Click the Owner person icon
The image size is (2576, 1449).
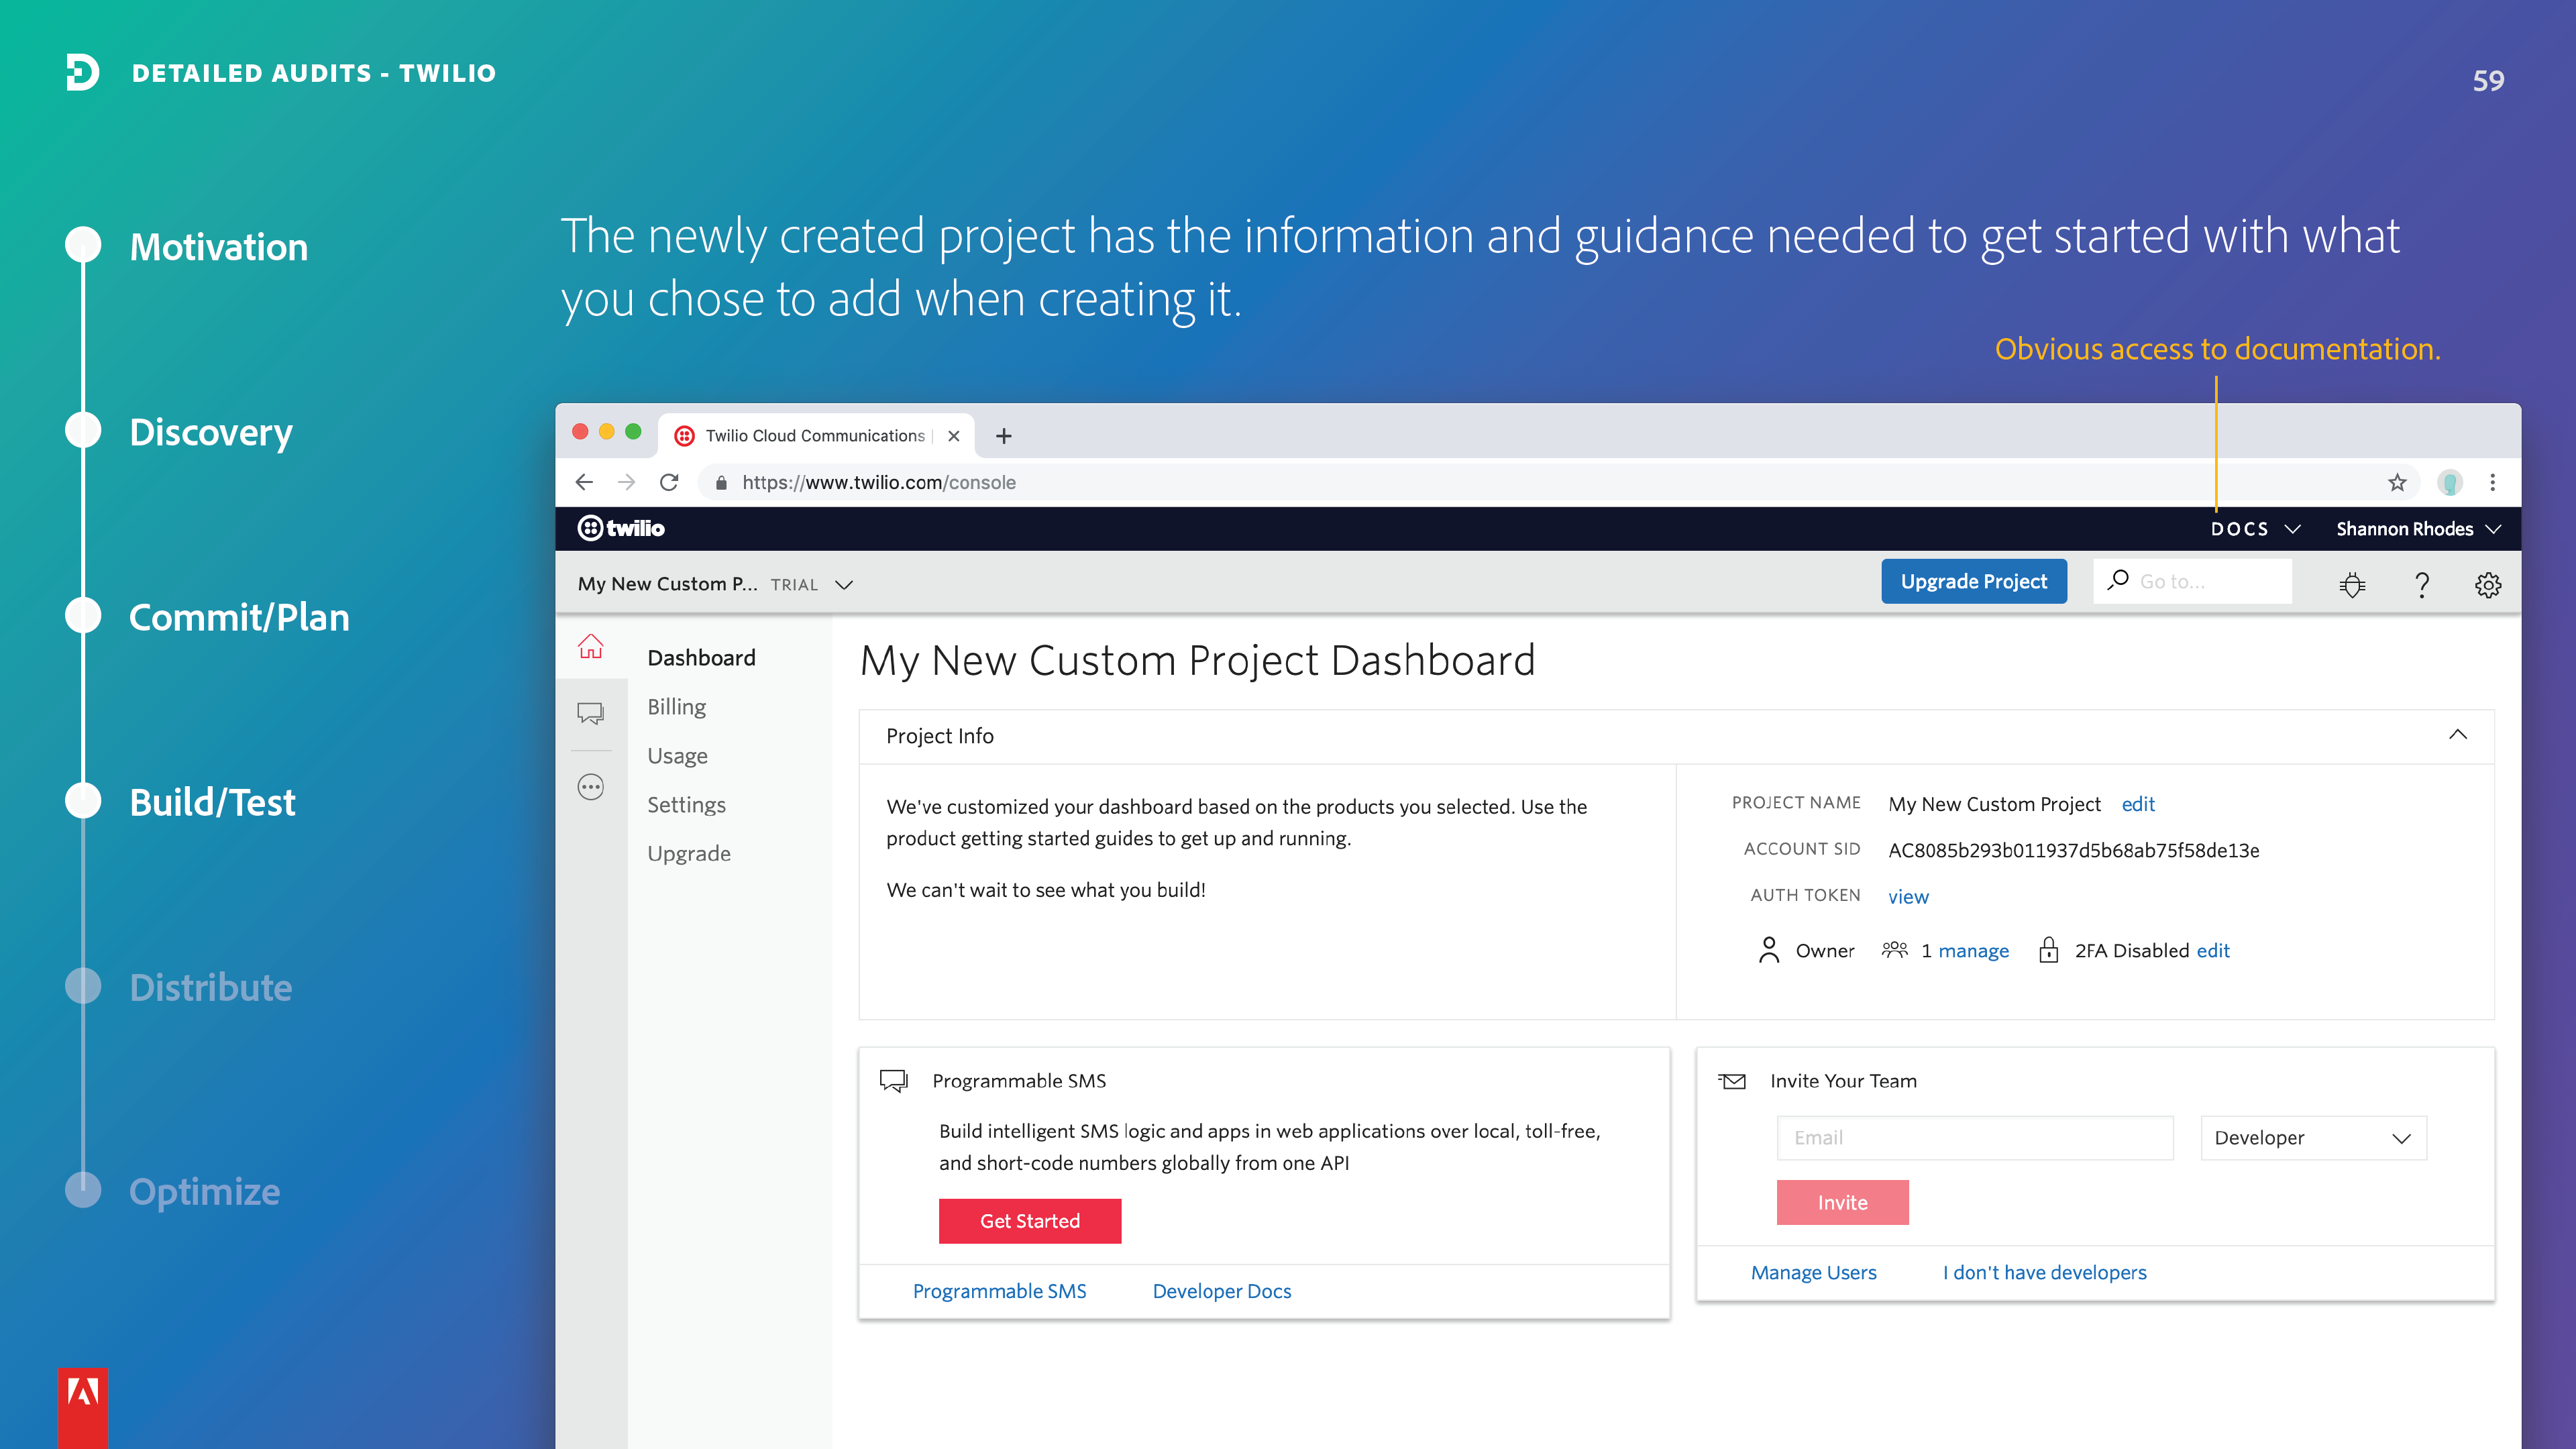click(1768, 949)
